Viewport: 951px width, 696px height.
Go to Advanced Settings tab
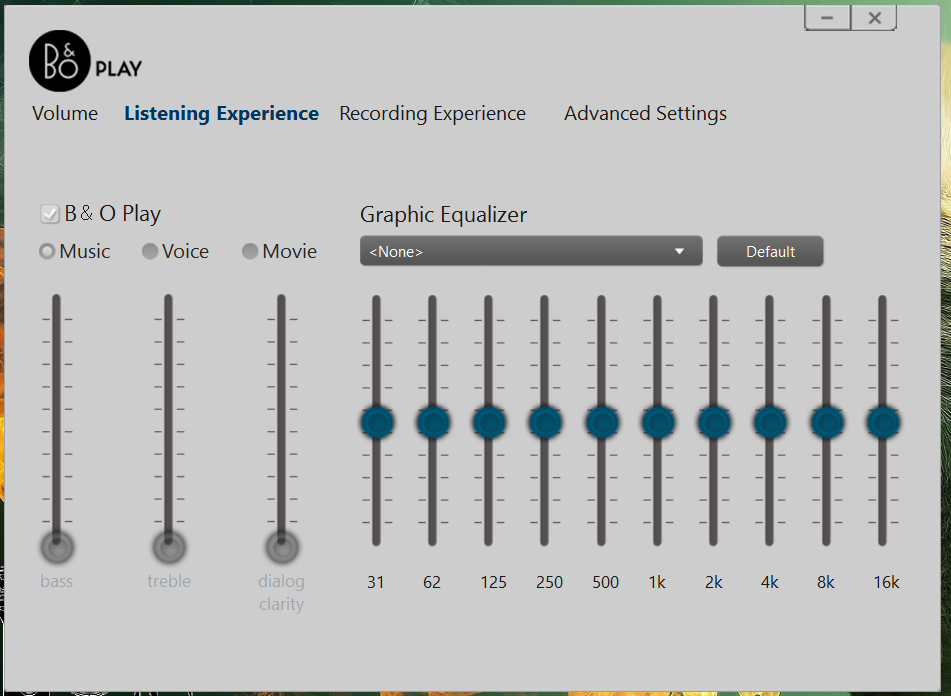pos(645,114)
